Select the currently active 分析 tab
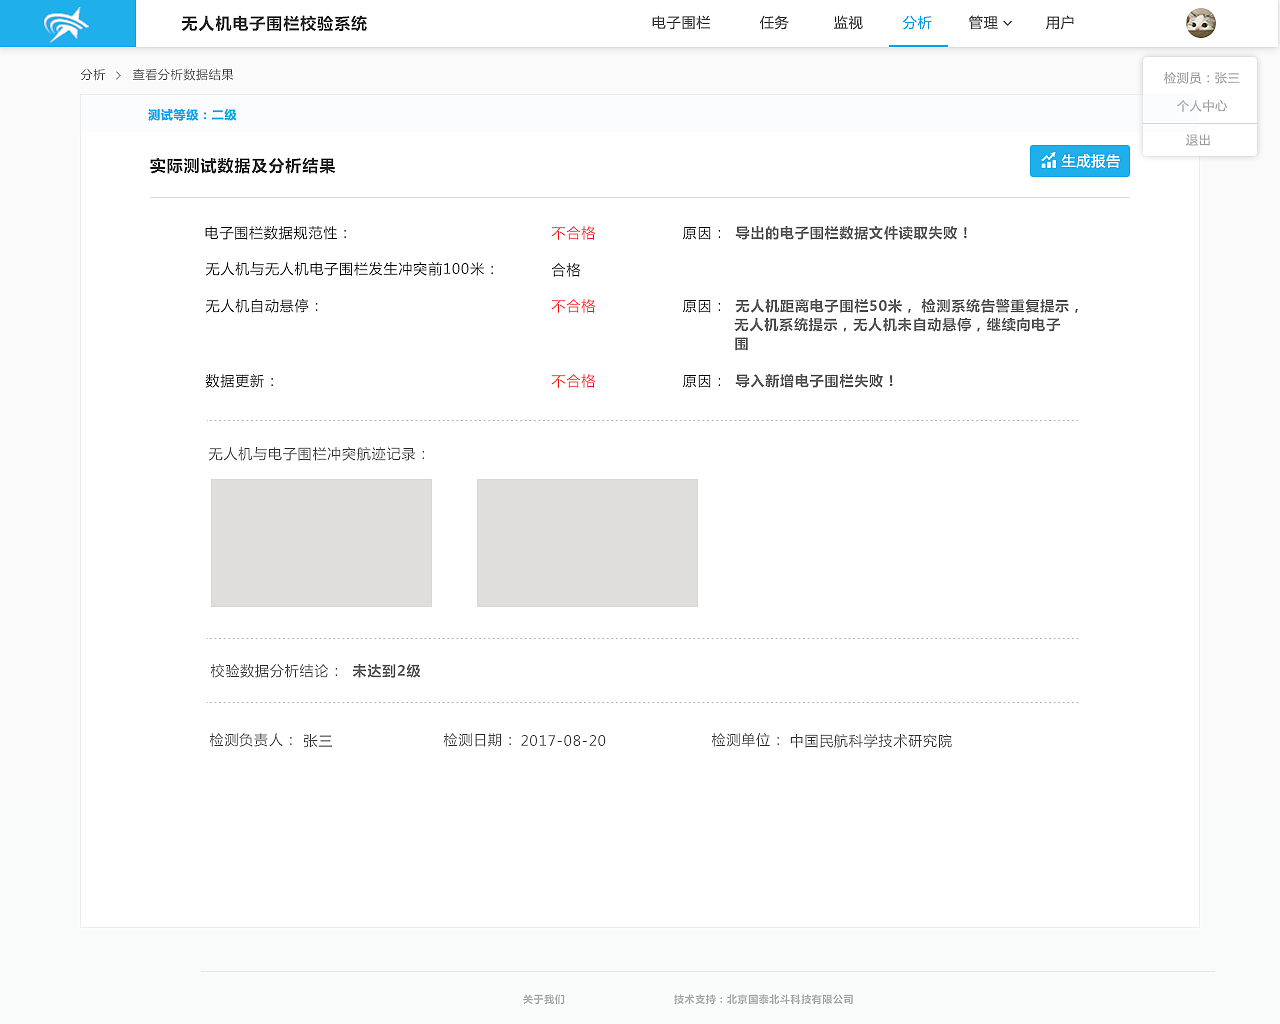 (918, 22)
